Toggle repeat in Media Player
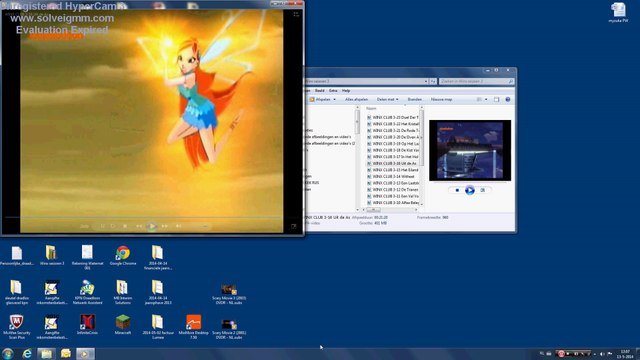The height and width of the screenshot is (360, 640). [x=113, y=226]
